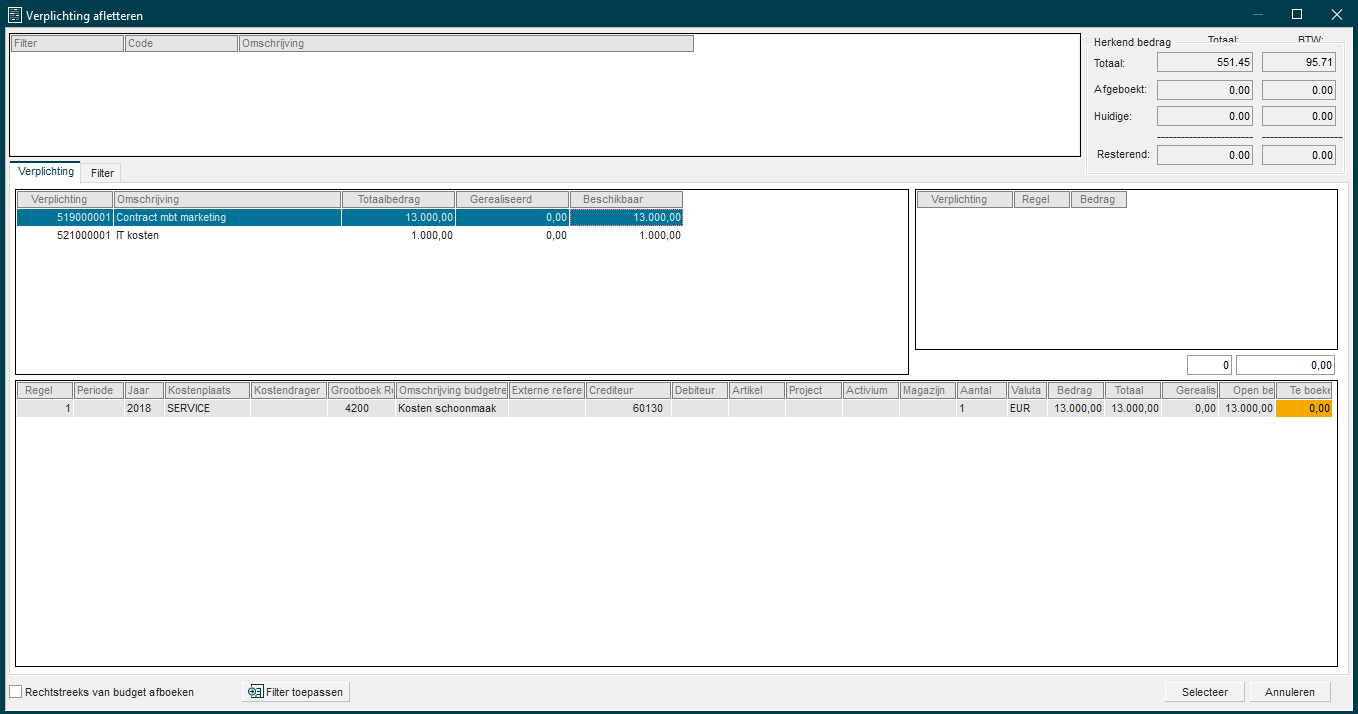Close the Verplichting afletteren window
Image resolution: width=1358 pixels, height=714 pixels.
pyautogui.click(x=1336, y=14)
